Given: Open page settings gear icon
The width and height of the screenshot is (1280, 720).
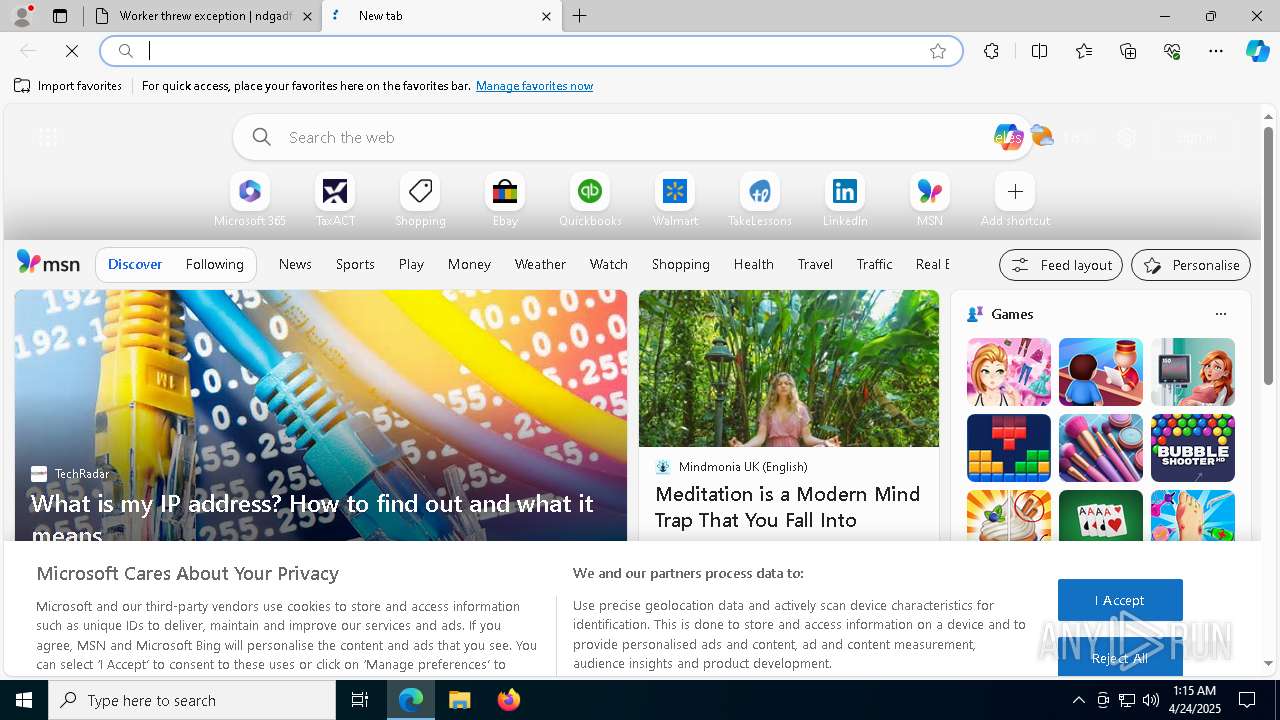Looking at the screenshot, I should point(1127,137).
